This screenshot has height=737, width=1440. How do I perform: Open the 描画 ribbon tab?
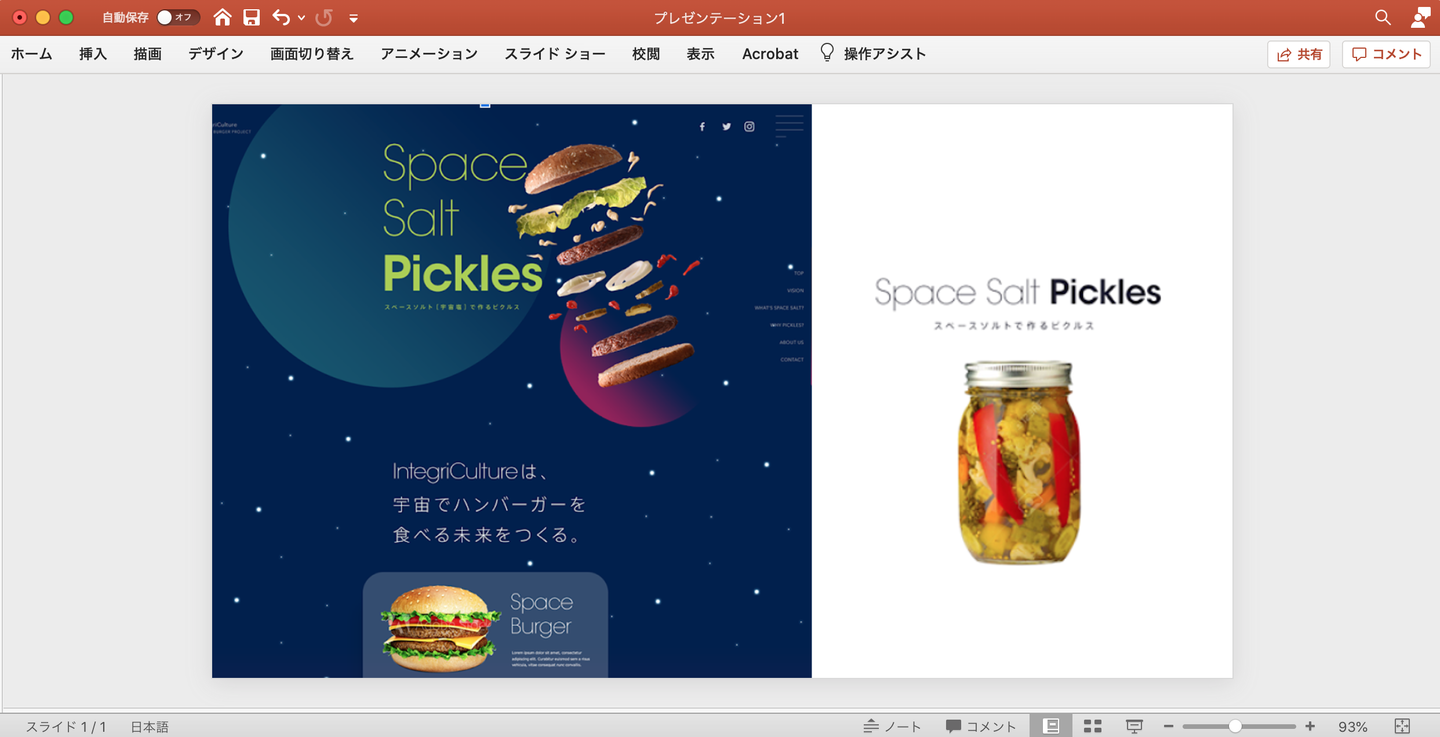[x=147, y=54]
